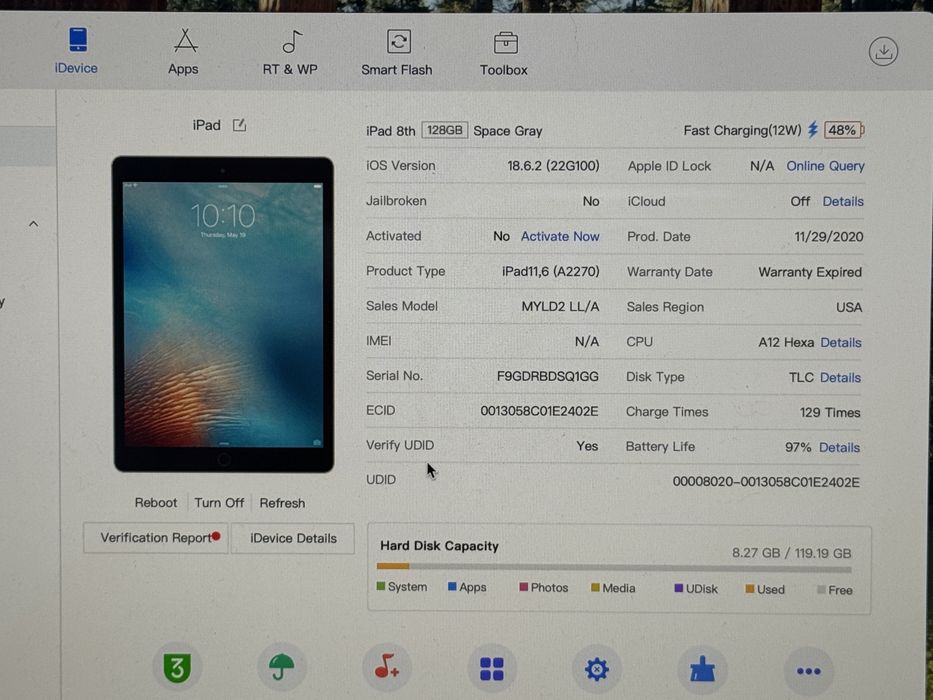
Task: Click the blue four-squares icon manager
Action: coord(491,668)
